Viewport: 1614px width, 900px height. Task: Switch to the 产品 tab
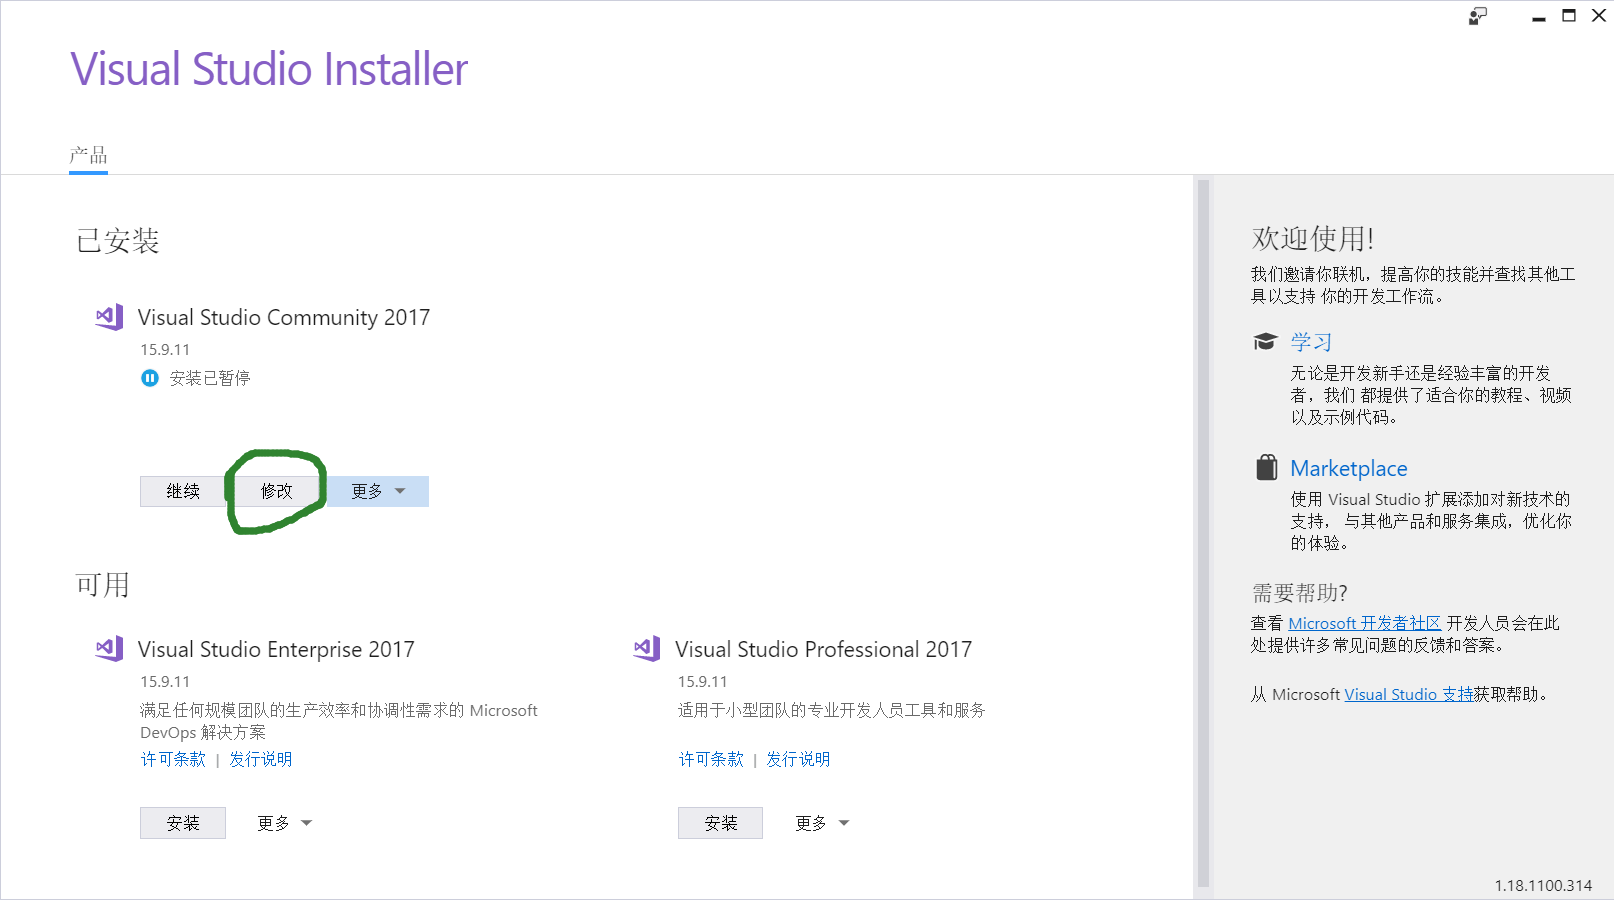(87, 155)
